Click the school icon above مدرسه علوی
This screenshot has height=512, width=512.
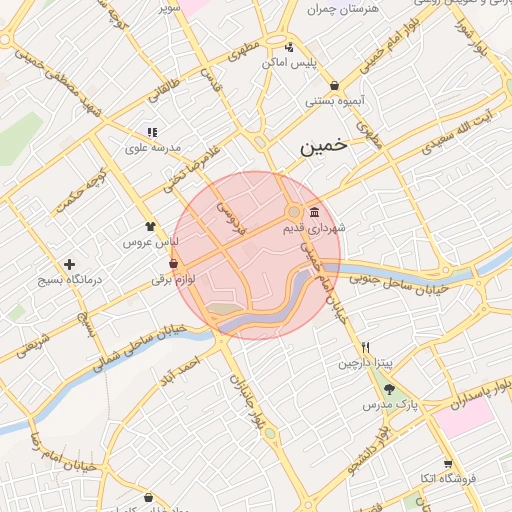coord(153,132)
